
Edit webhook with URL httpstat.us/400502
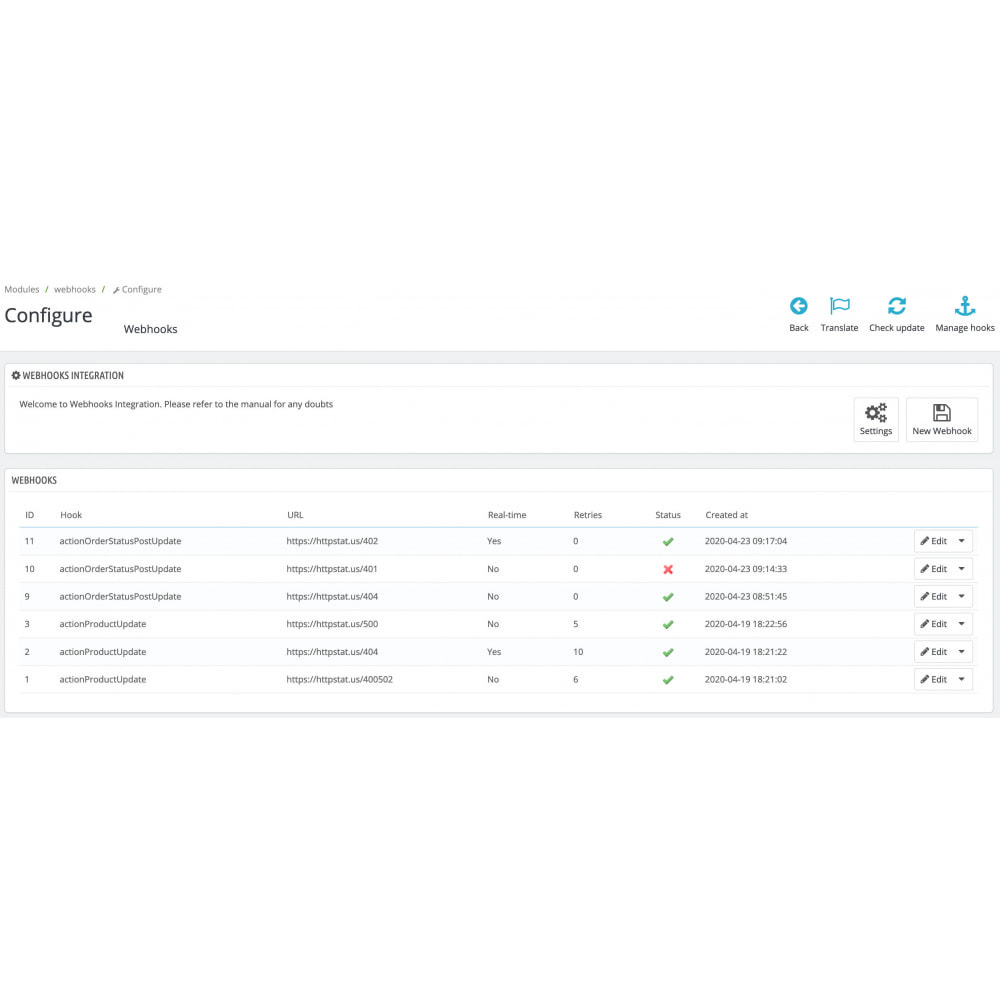pos(933,679)
